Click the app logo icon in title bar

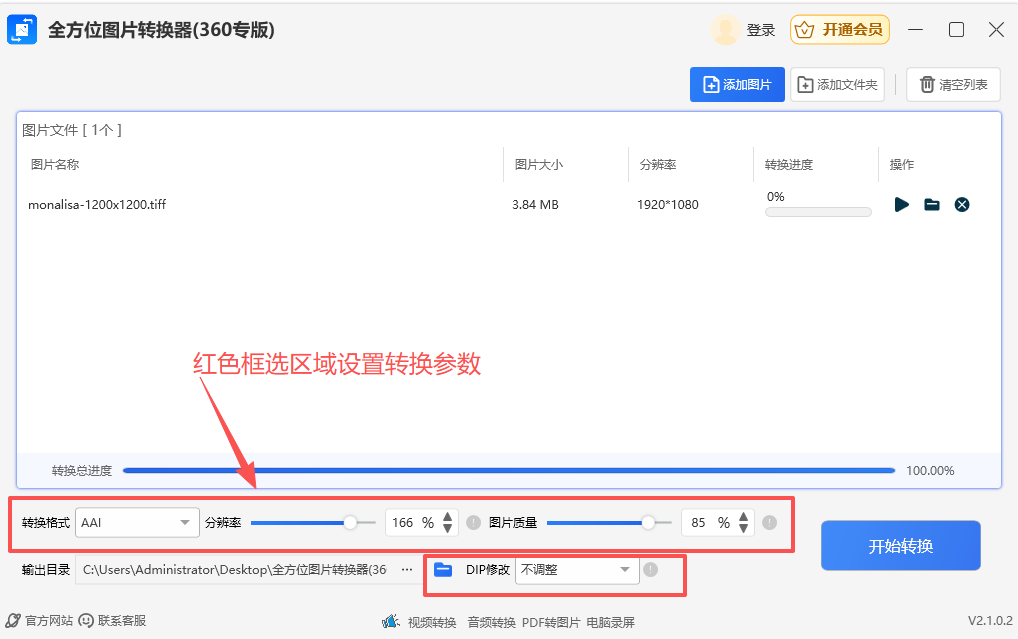pos(21,29)
